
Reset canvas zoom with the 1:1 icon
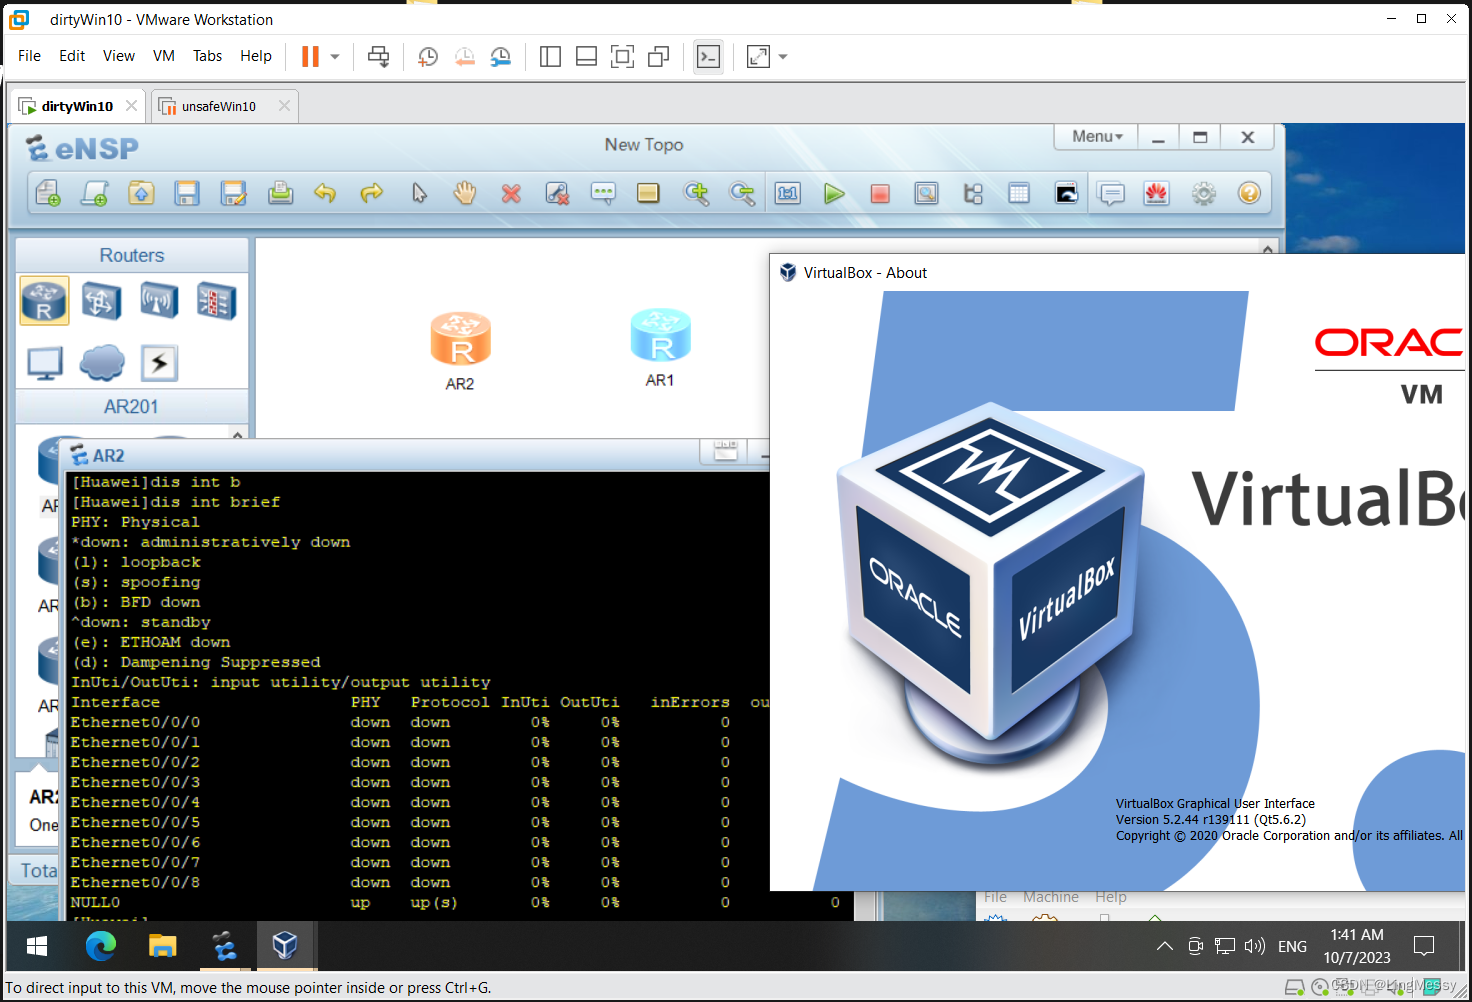(788, 193)
